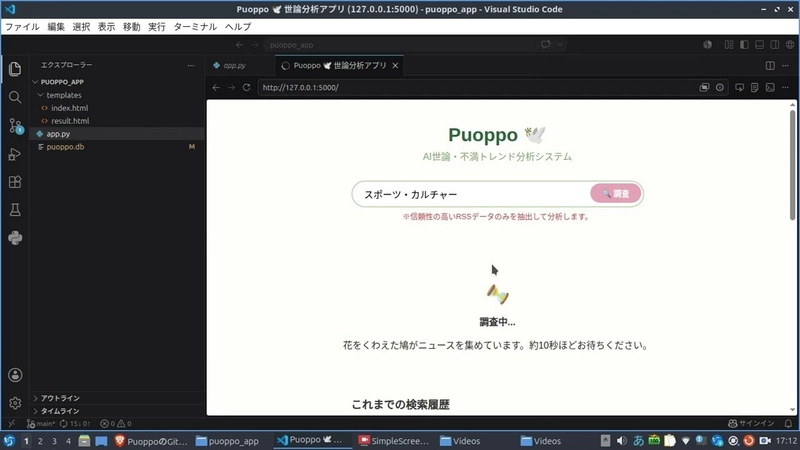Viewport: 800px width, 450px height.
Task: Select puoppo.db in the file explorer
Action: tap(65, 147)
